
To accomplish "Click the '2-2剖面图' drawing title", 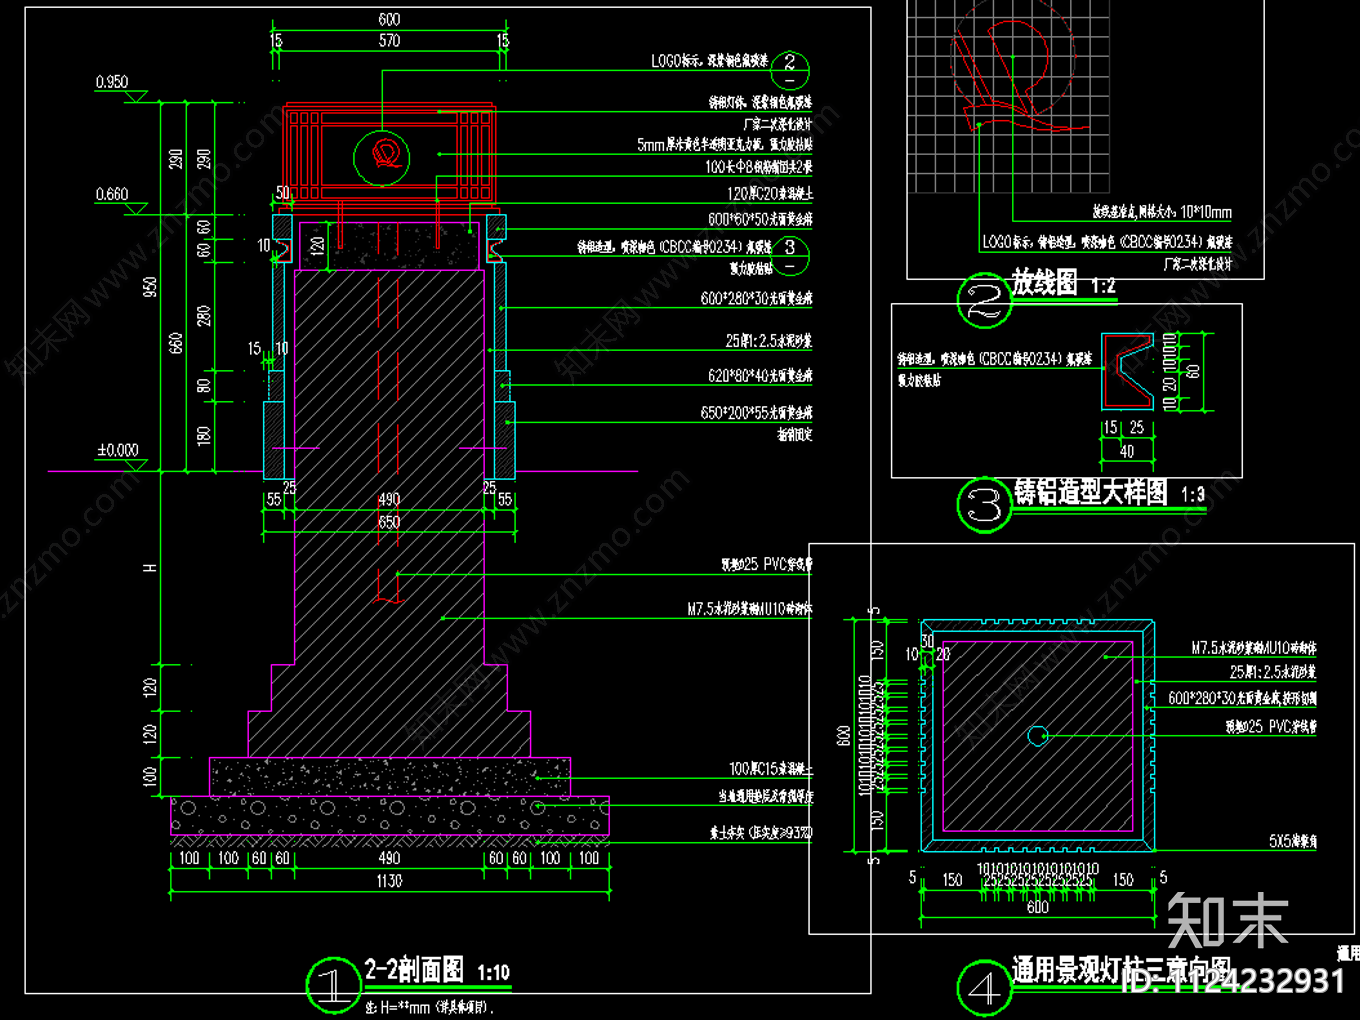I will click(x=414, y=970).
